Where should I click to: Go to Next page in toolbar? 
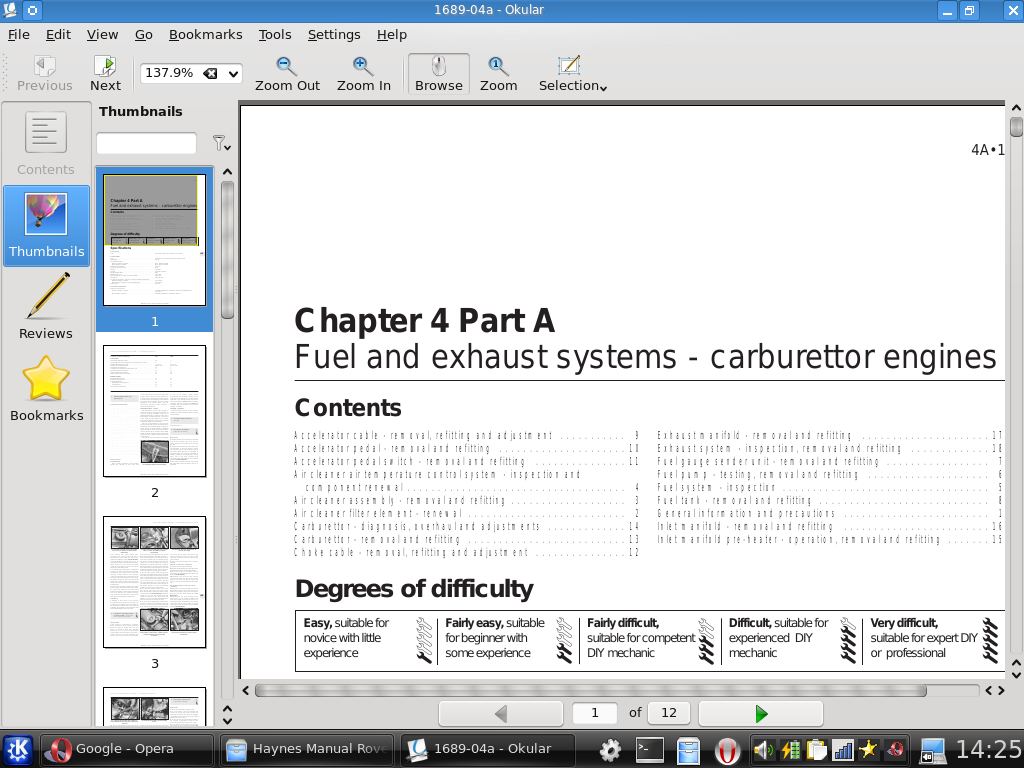coord(105,73)
